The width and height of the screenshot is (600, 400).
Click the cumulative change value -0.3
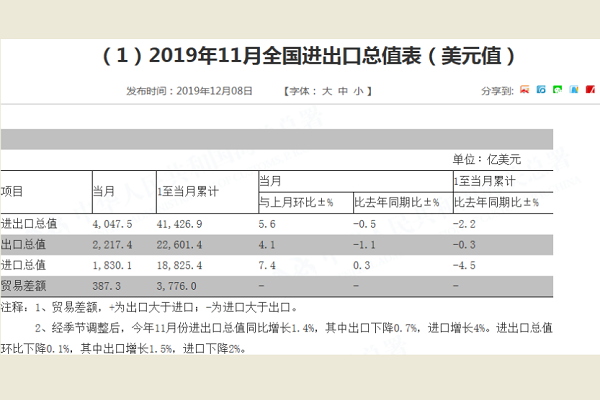pyautogui.click(x=464, y=245)
